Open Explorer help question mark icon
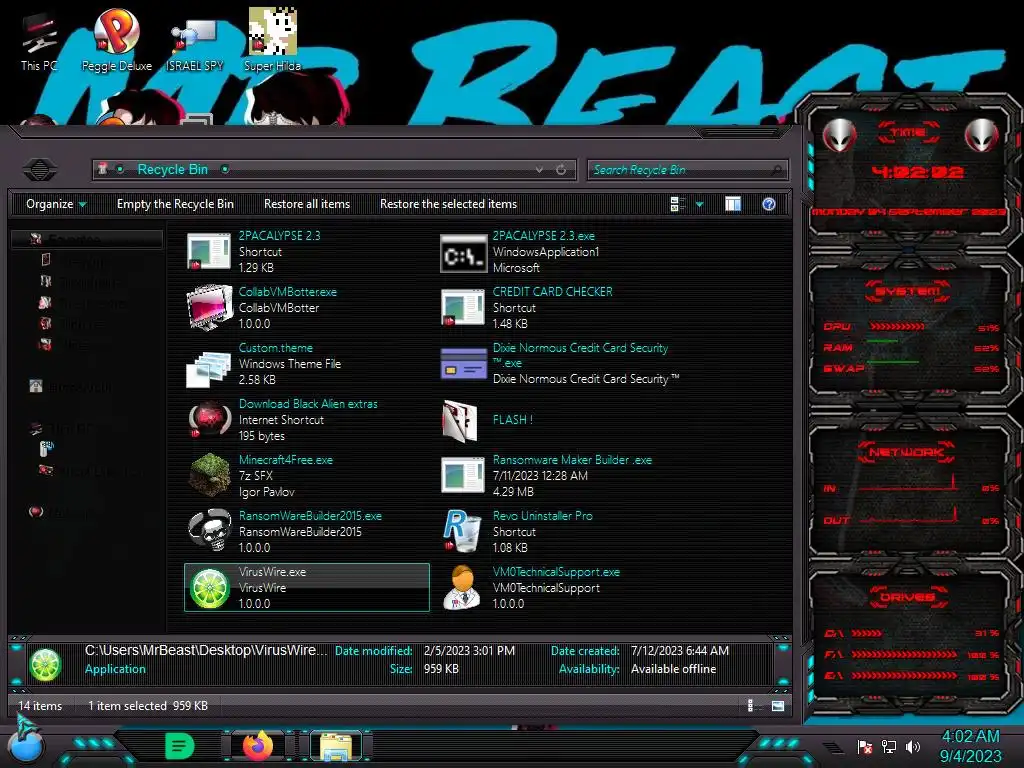 769,204
